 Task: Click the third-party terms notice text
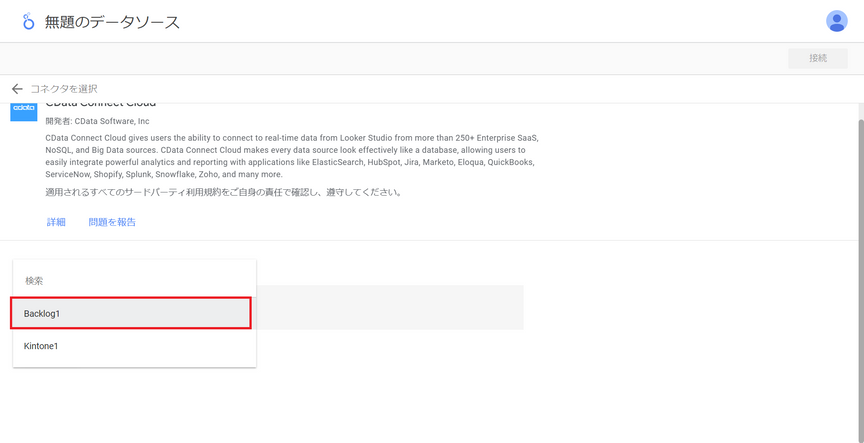pyautogui.click(x=223, y=193)
